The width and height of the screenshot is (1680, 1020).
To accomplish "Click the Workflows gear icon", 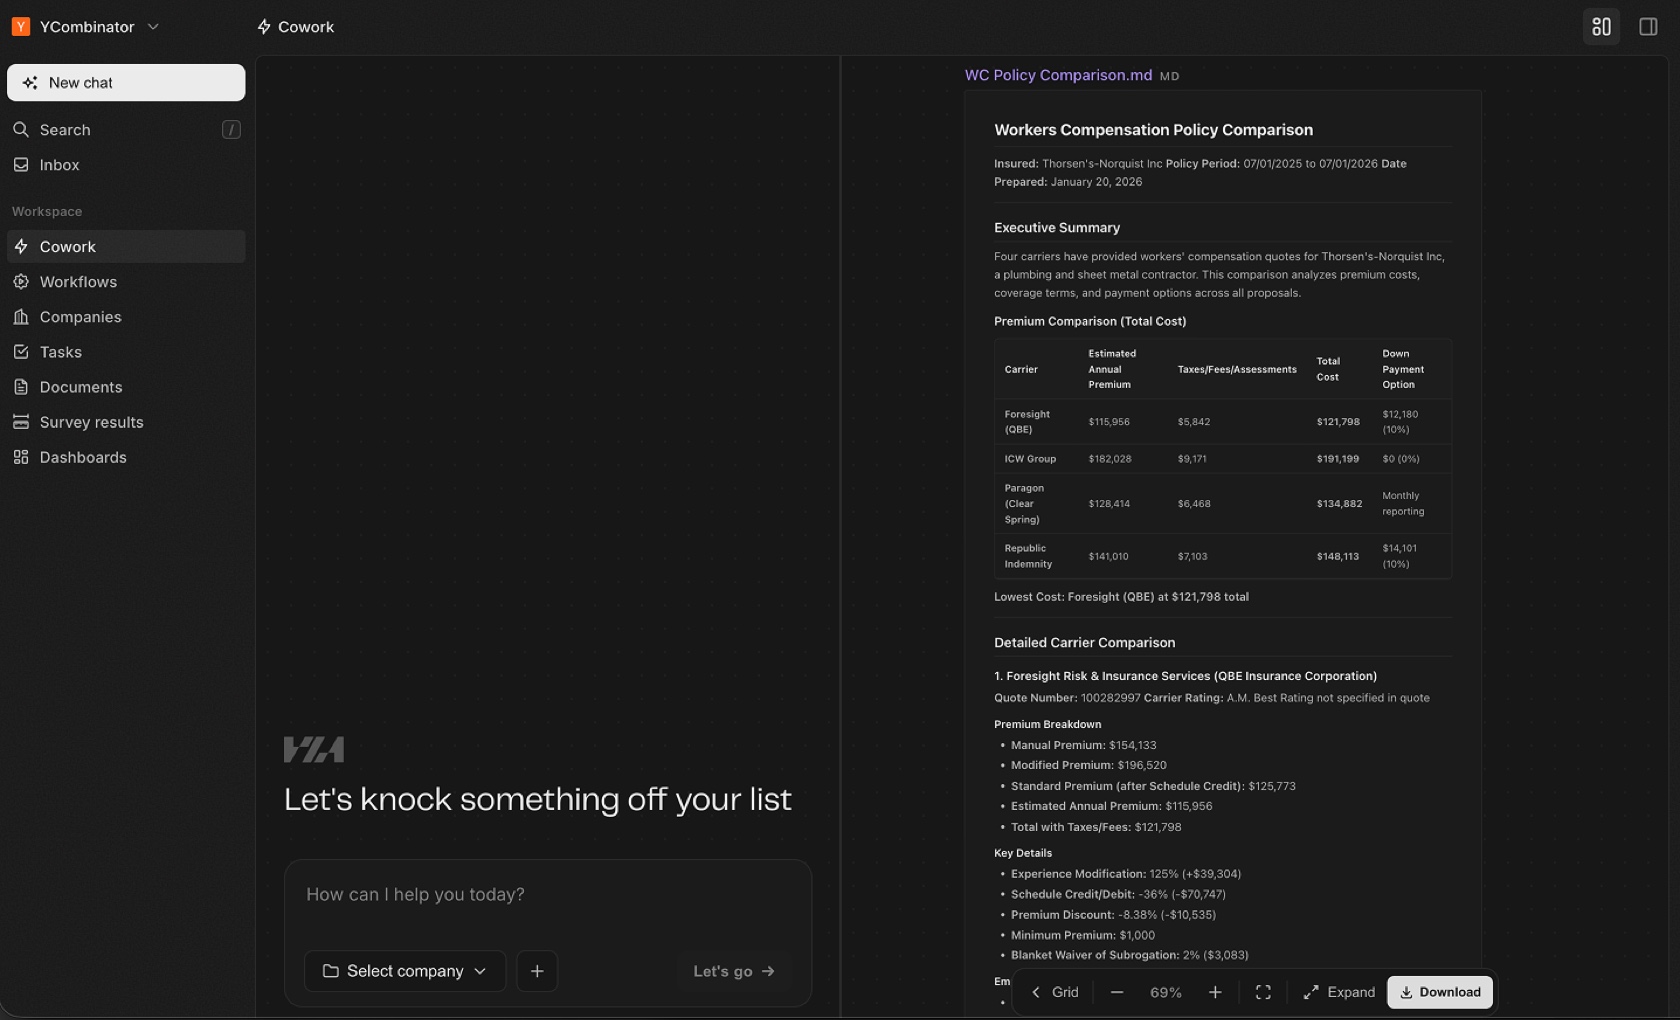I will click(21, 282).
